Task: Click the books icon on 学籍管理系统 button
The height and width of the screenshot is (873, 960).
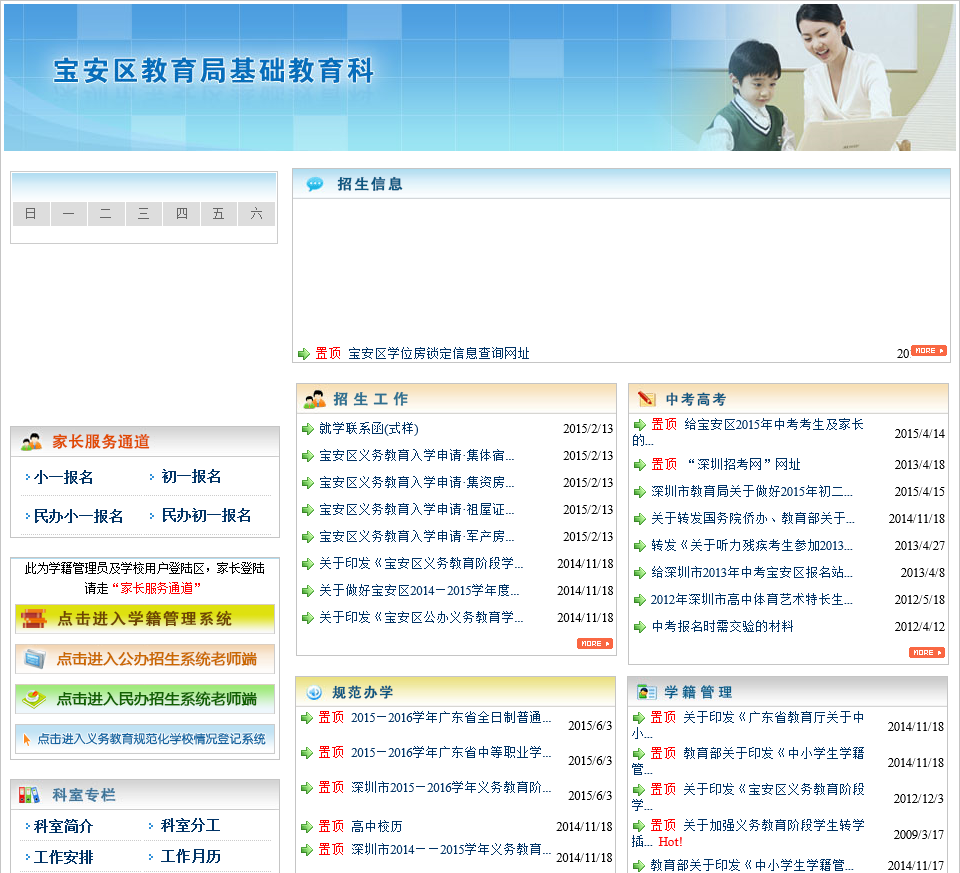Action: pyautogui.click(x=34, y=619)
